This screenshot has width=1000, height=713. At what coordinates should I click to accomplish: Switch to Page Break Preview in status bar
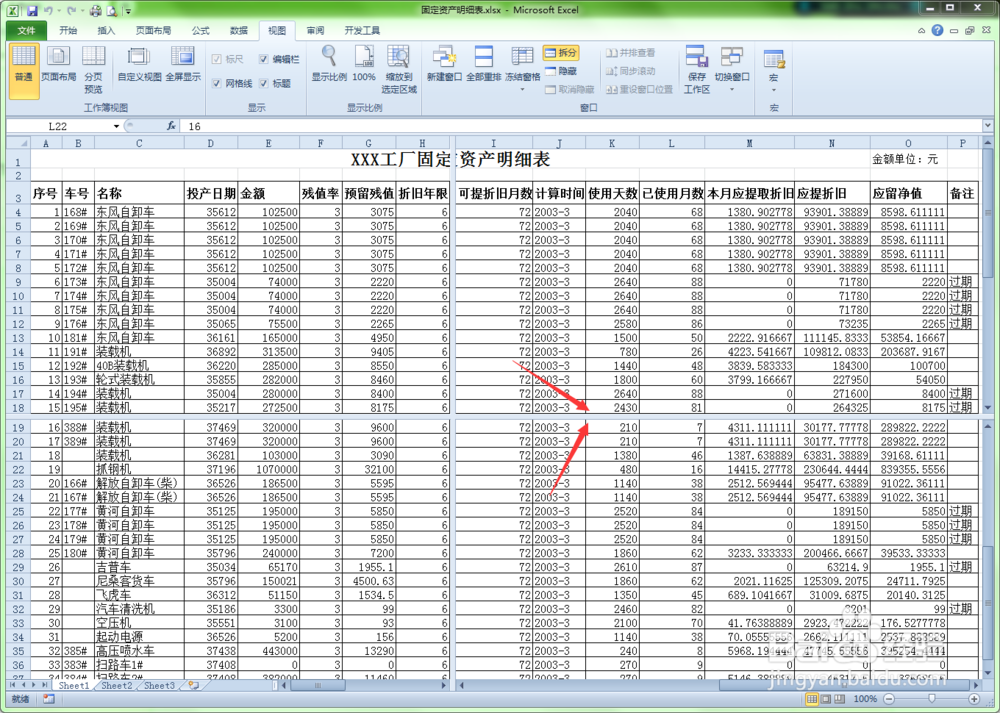(x=839, y=699)
